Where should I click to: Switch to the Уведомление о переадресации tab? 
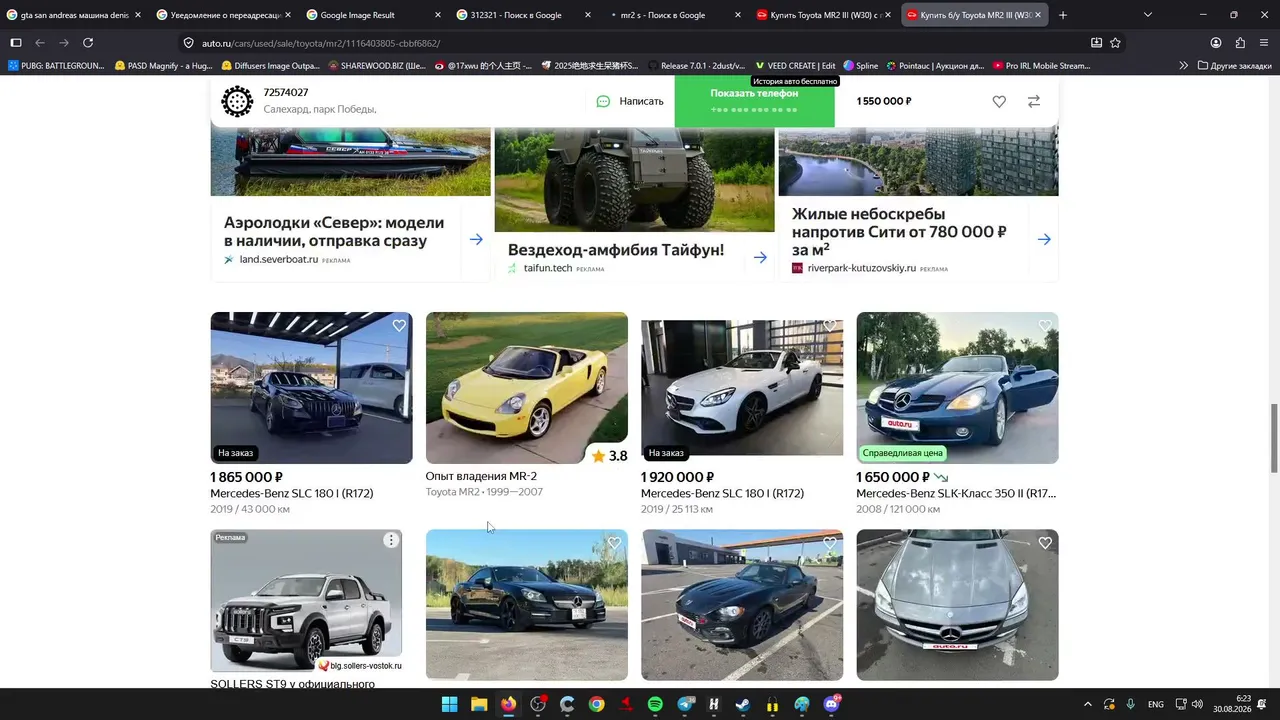point(223,15)
